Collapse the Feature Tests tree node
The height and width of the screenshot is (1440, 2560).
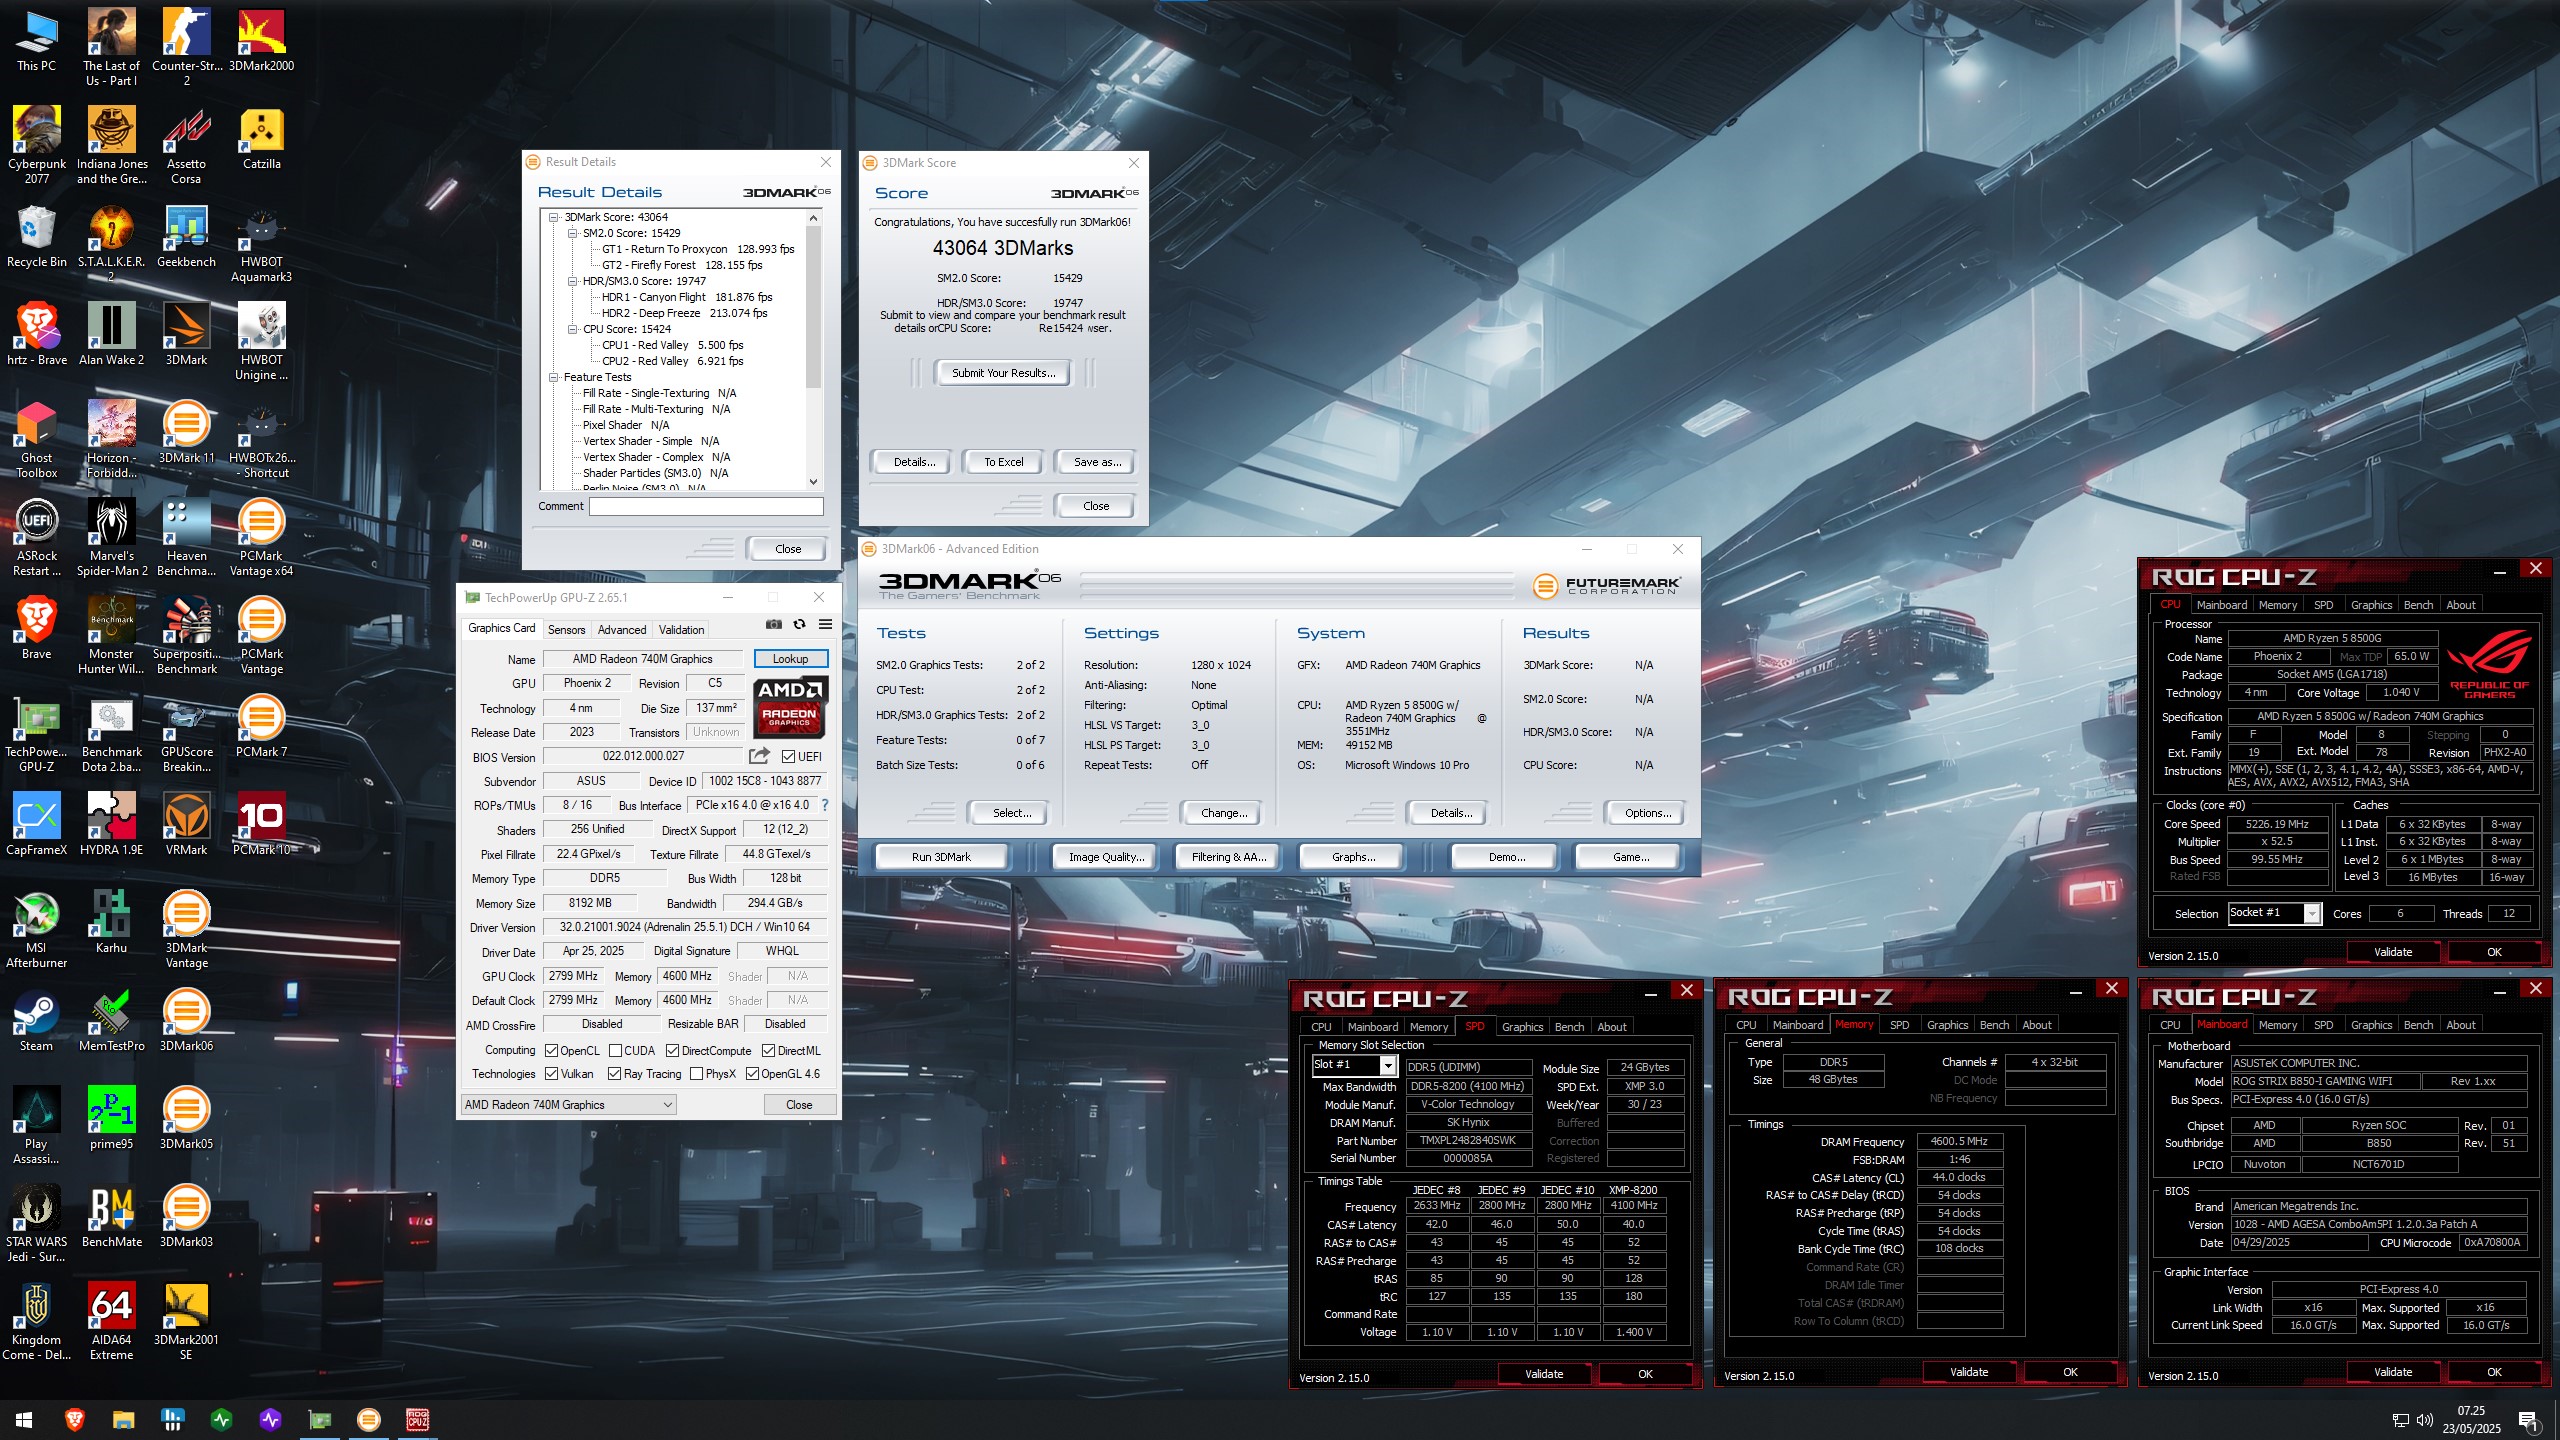(x=554, y=377)
